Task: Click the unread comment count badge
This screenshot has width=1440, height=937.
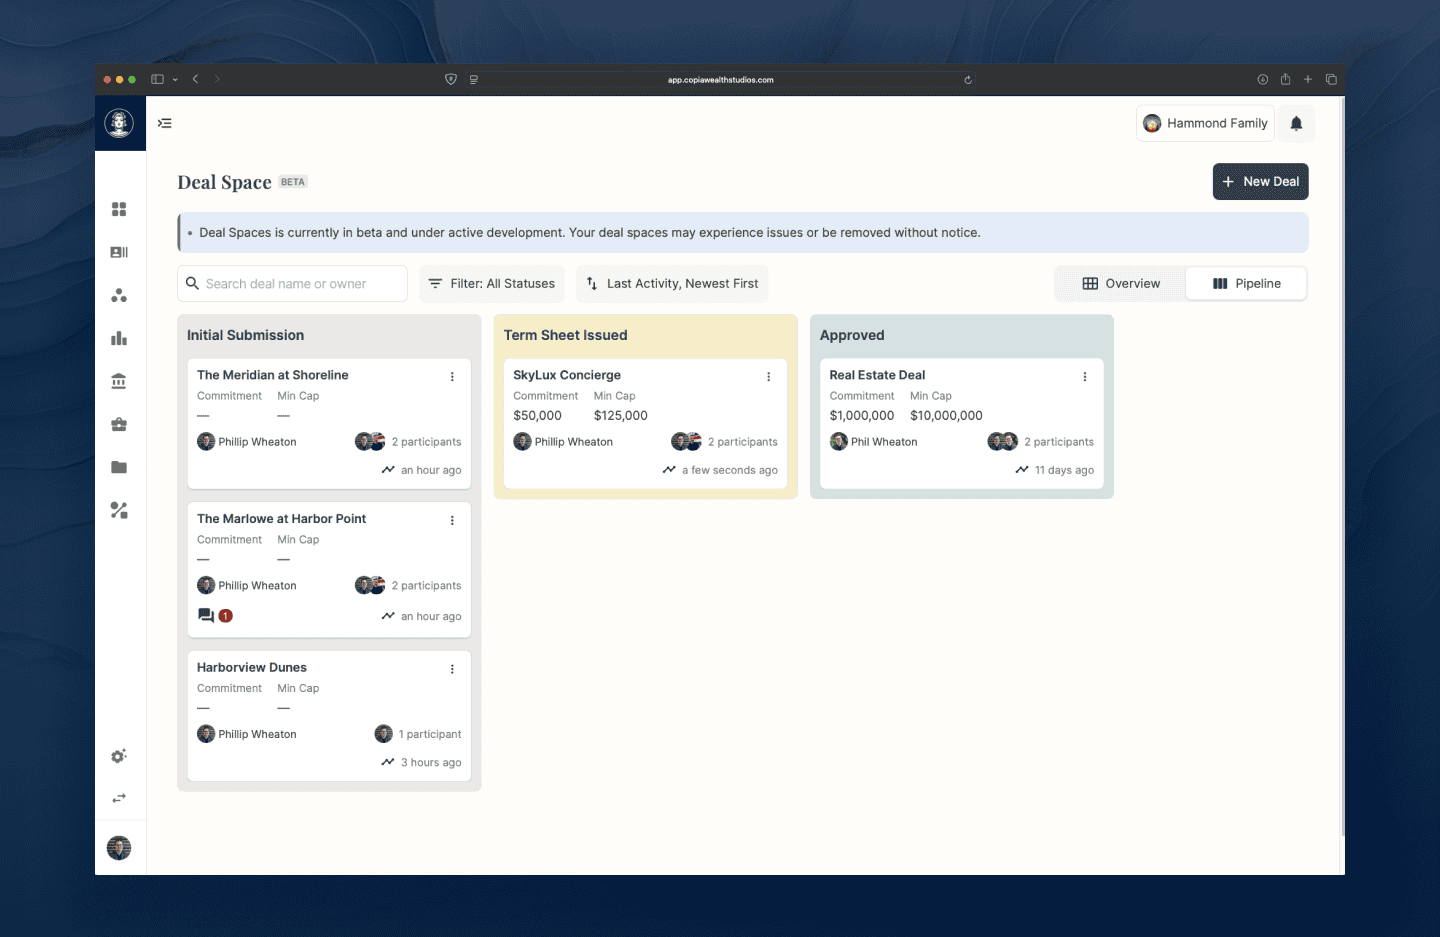Action: click(226, 616)
